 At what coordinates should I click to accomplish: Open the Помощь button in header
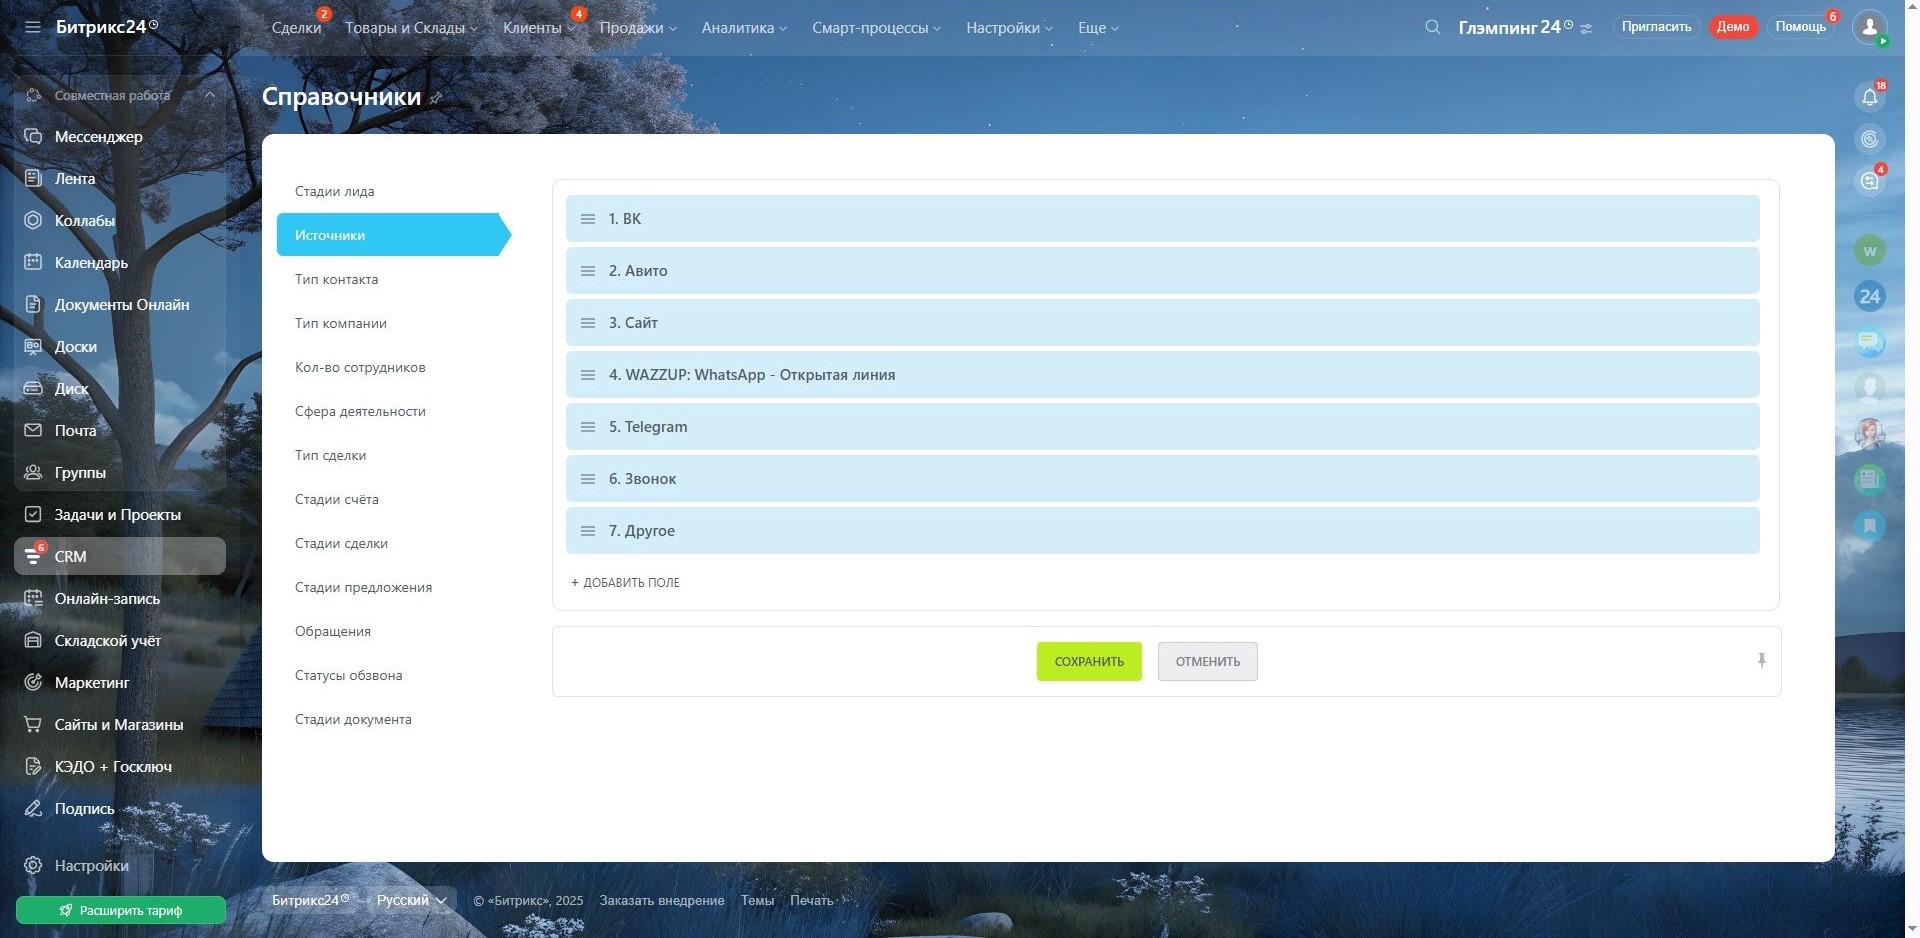pyautogui.click(x=1800, y=27)
